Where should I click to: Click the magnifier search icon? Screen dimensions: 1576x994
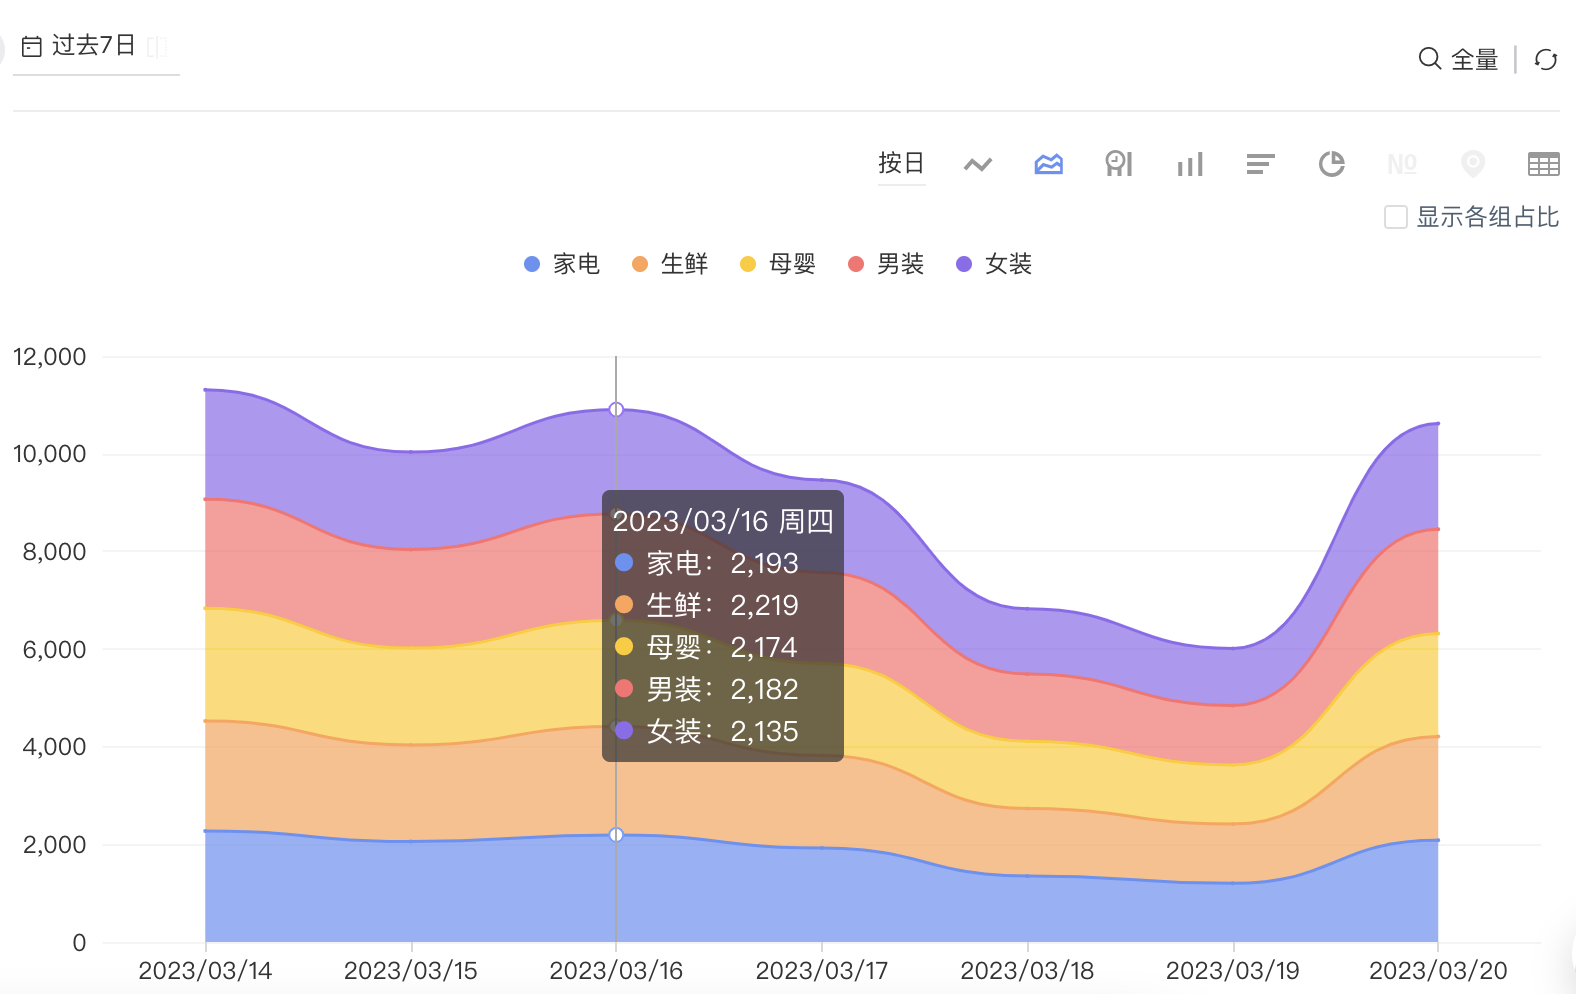coord(1430,59)
